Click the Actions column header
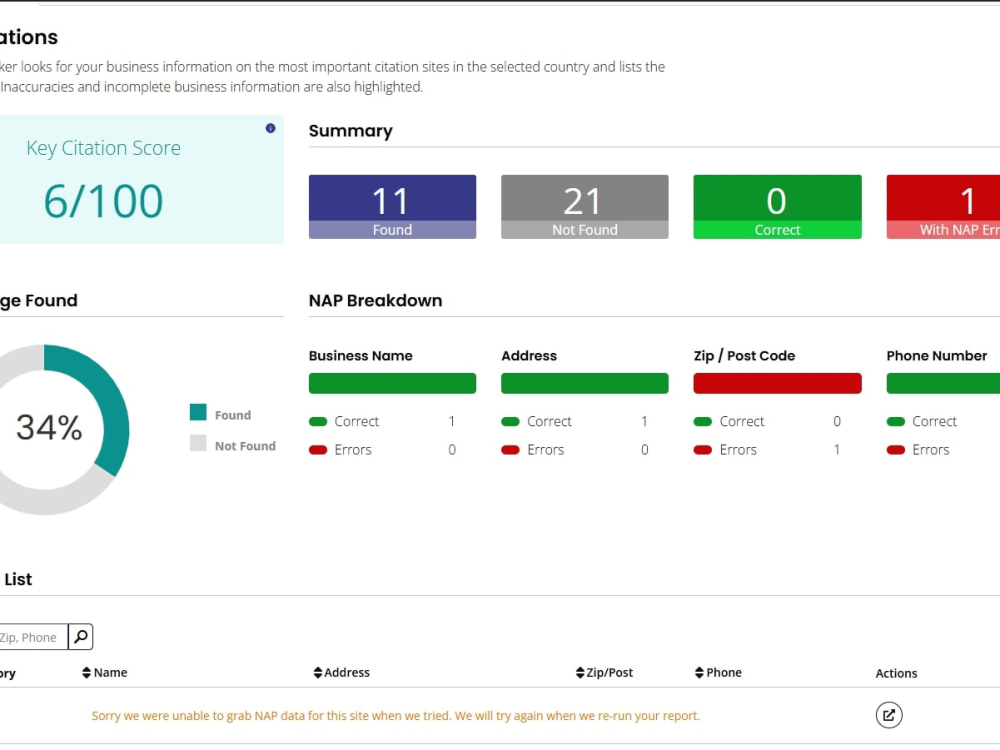 point(896,673)
